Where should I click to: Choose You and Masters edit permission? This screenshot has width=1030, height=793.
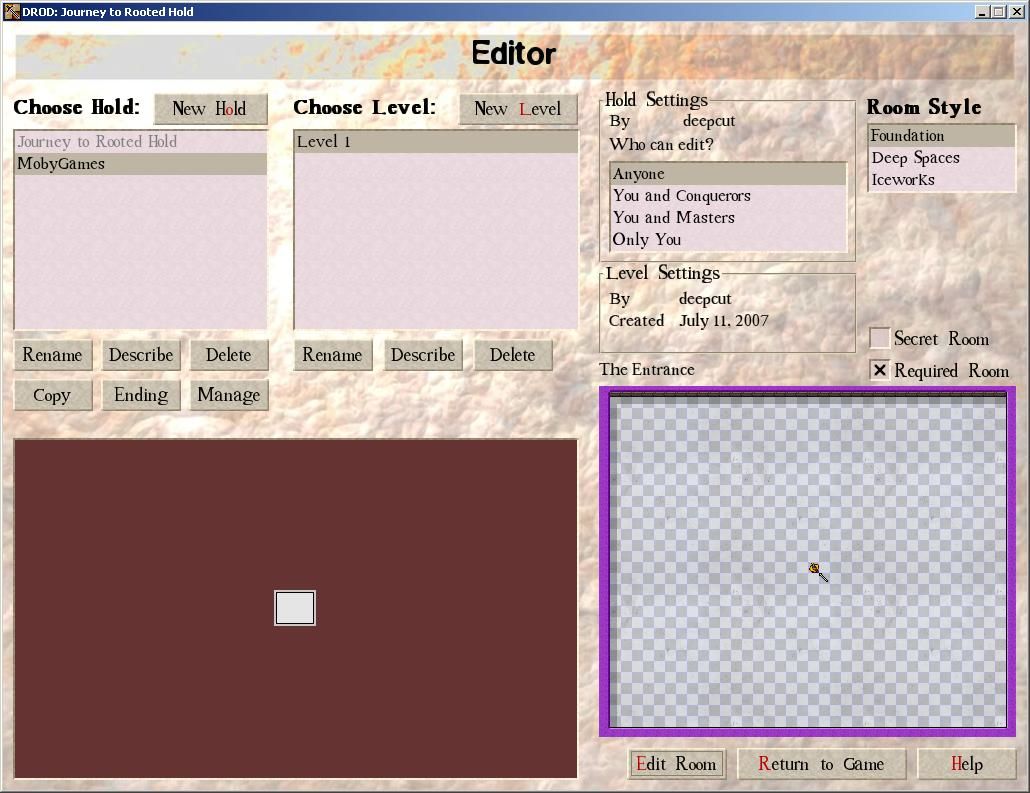(728, 217)
